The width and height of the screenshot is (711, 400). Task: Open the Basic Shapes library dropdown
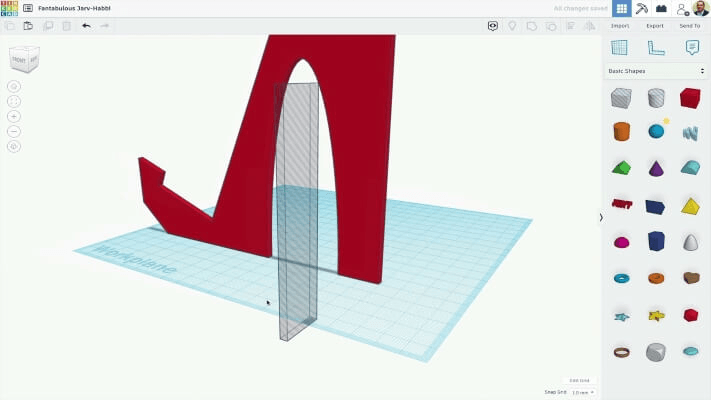click(656, 71)
